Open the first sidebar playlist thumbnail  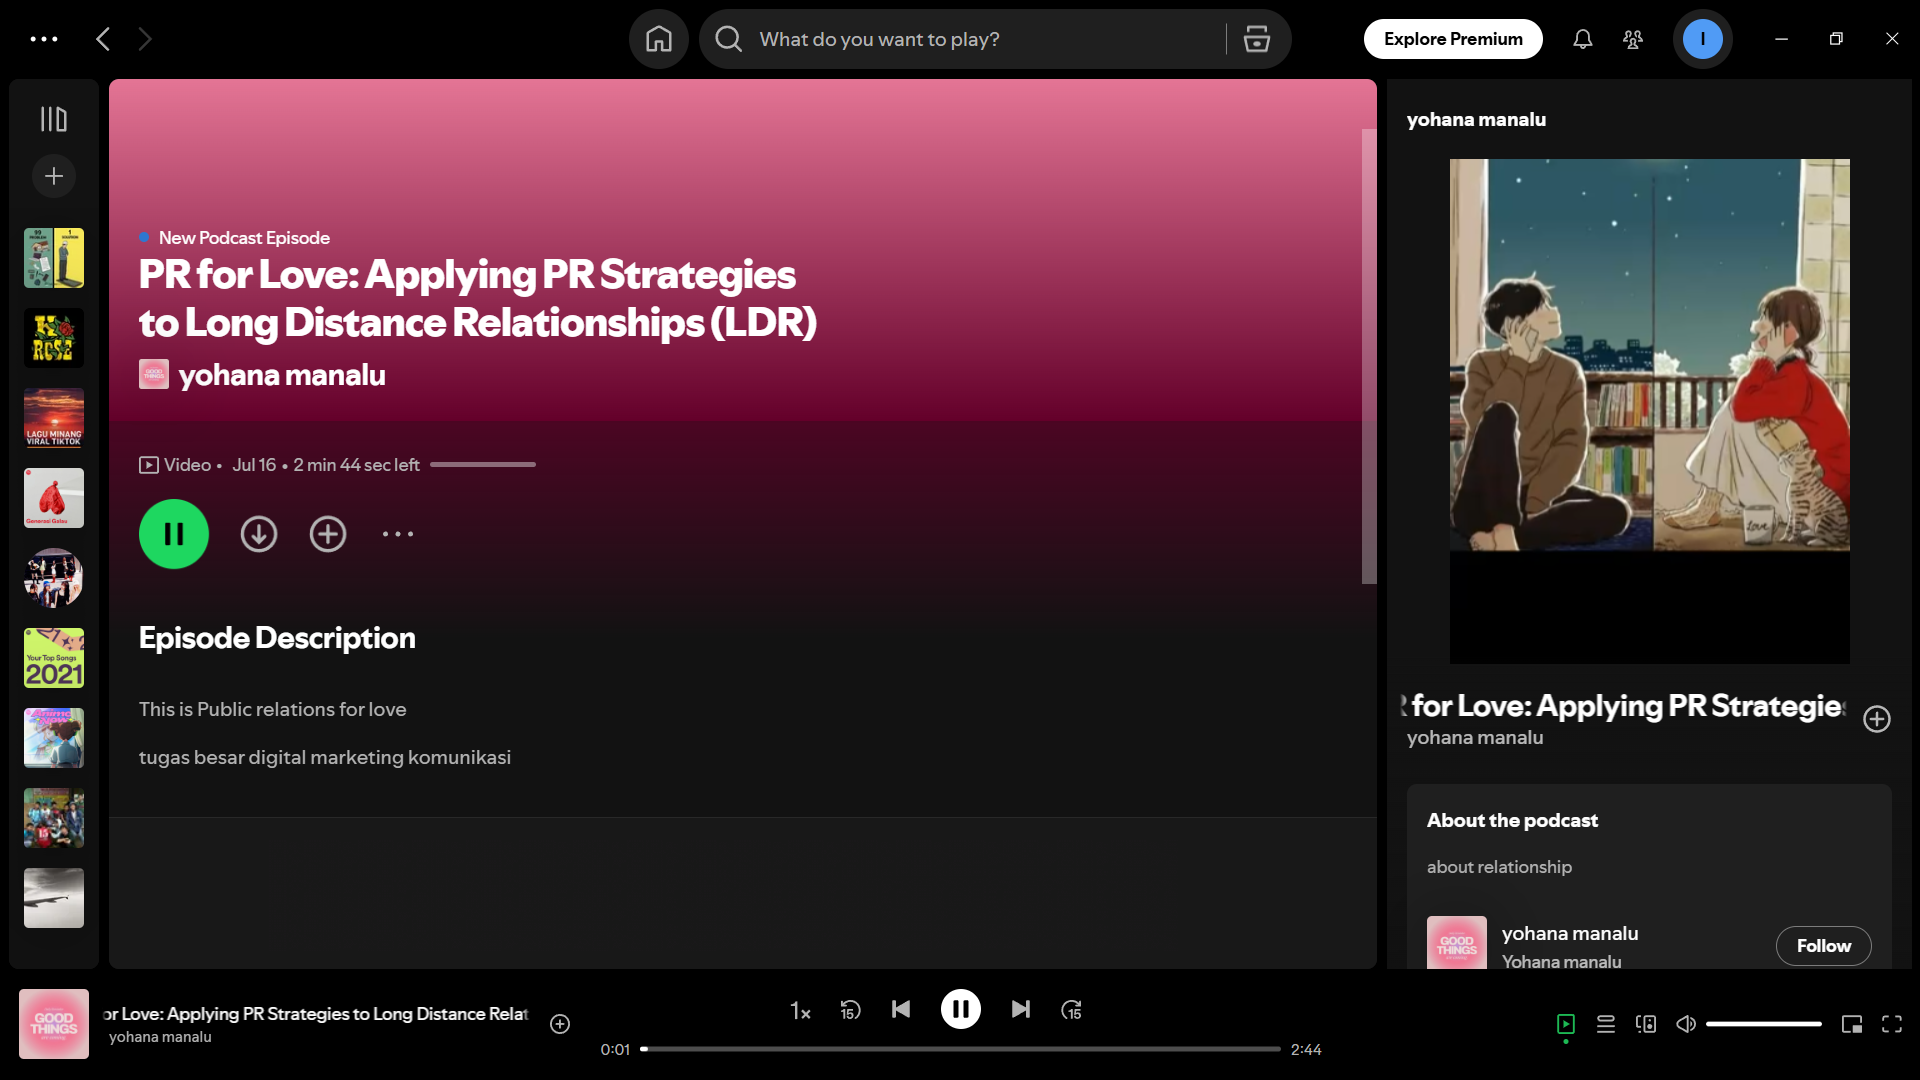pyautogui.click(x=54, y=258)
